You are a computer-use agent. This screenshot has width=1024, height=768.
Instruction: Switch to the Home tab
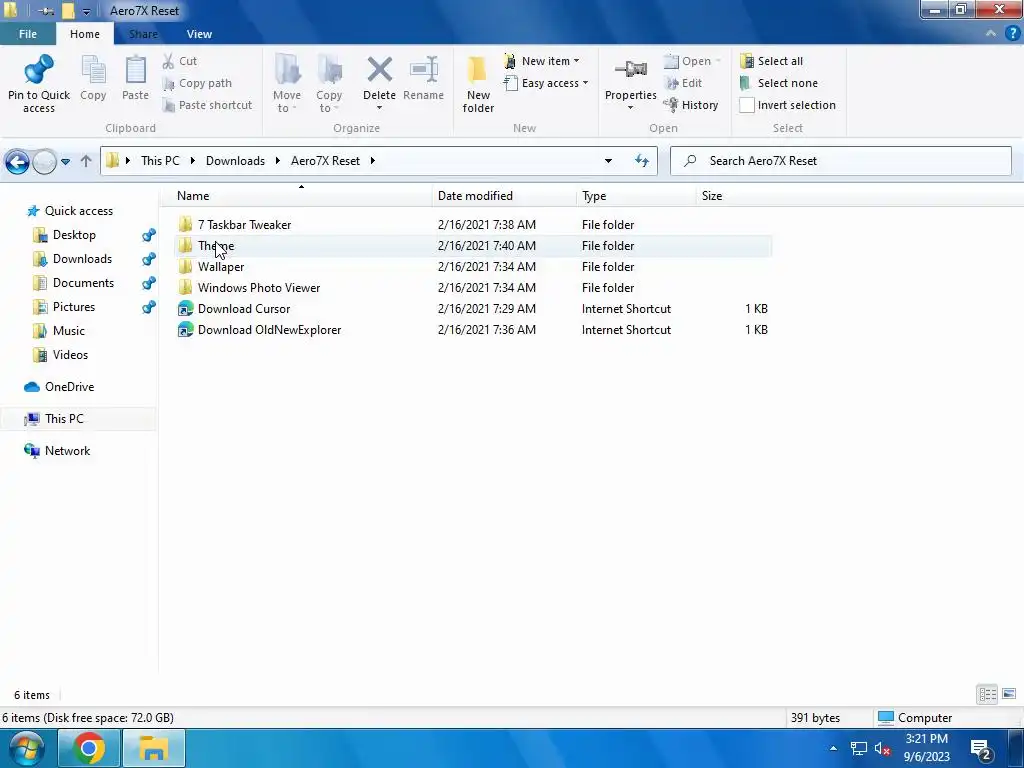pos(85,34)
